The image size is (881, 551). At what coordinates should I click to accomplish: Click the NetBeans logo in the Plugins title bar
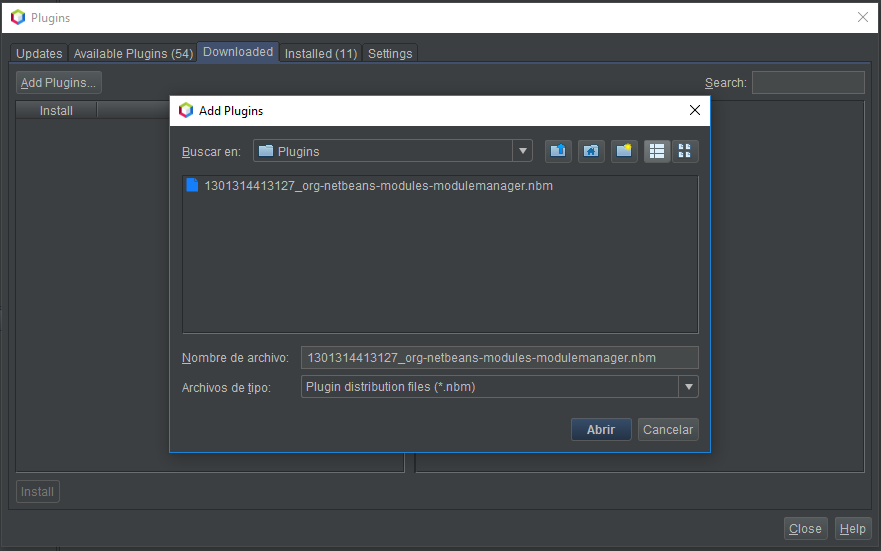[18, 17]
